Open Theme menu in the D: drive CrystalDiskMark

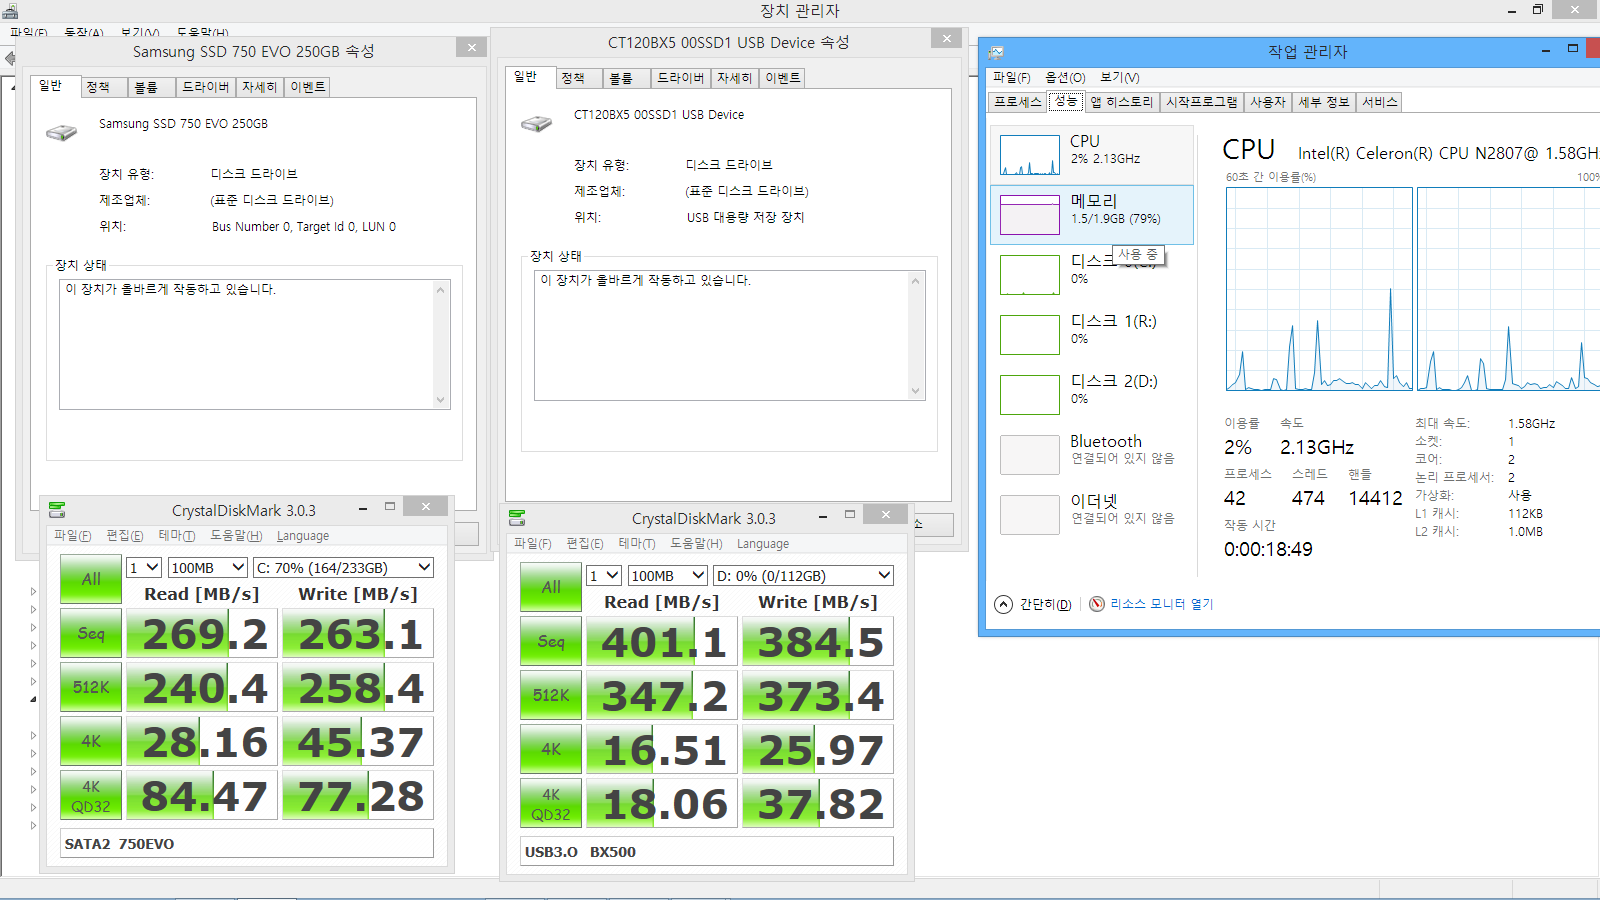click(x=637, y=544)
